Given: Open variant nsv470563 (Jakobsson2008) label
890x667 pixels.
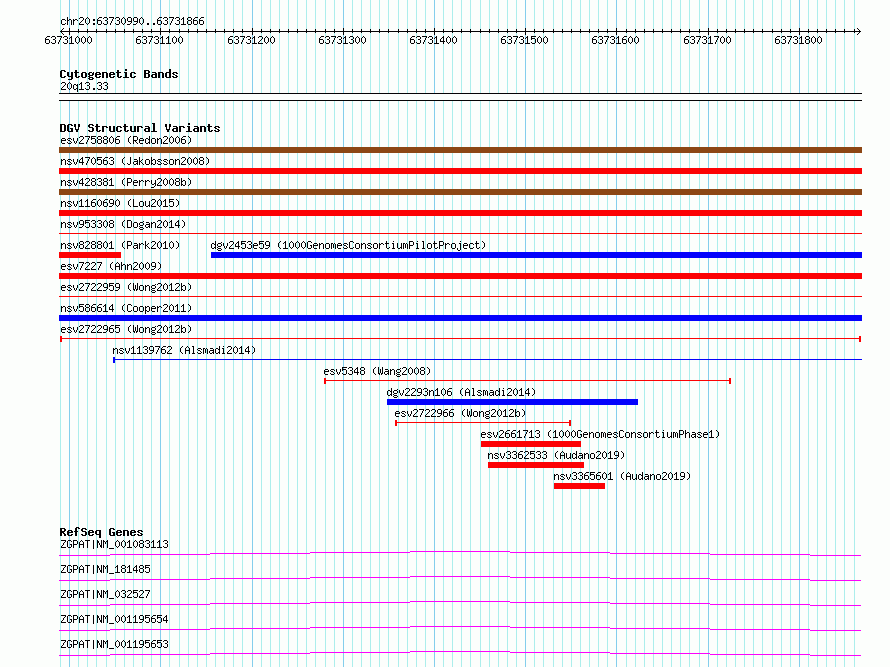Looking at the screenshot, I should (x=135, y=161).
